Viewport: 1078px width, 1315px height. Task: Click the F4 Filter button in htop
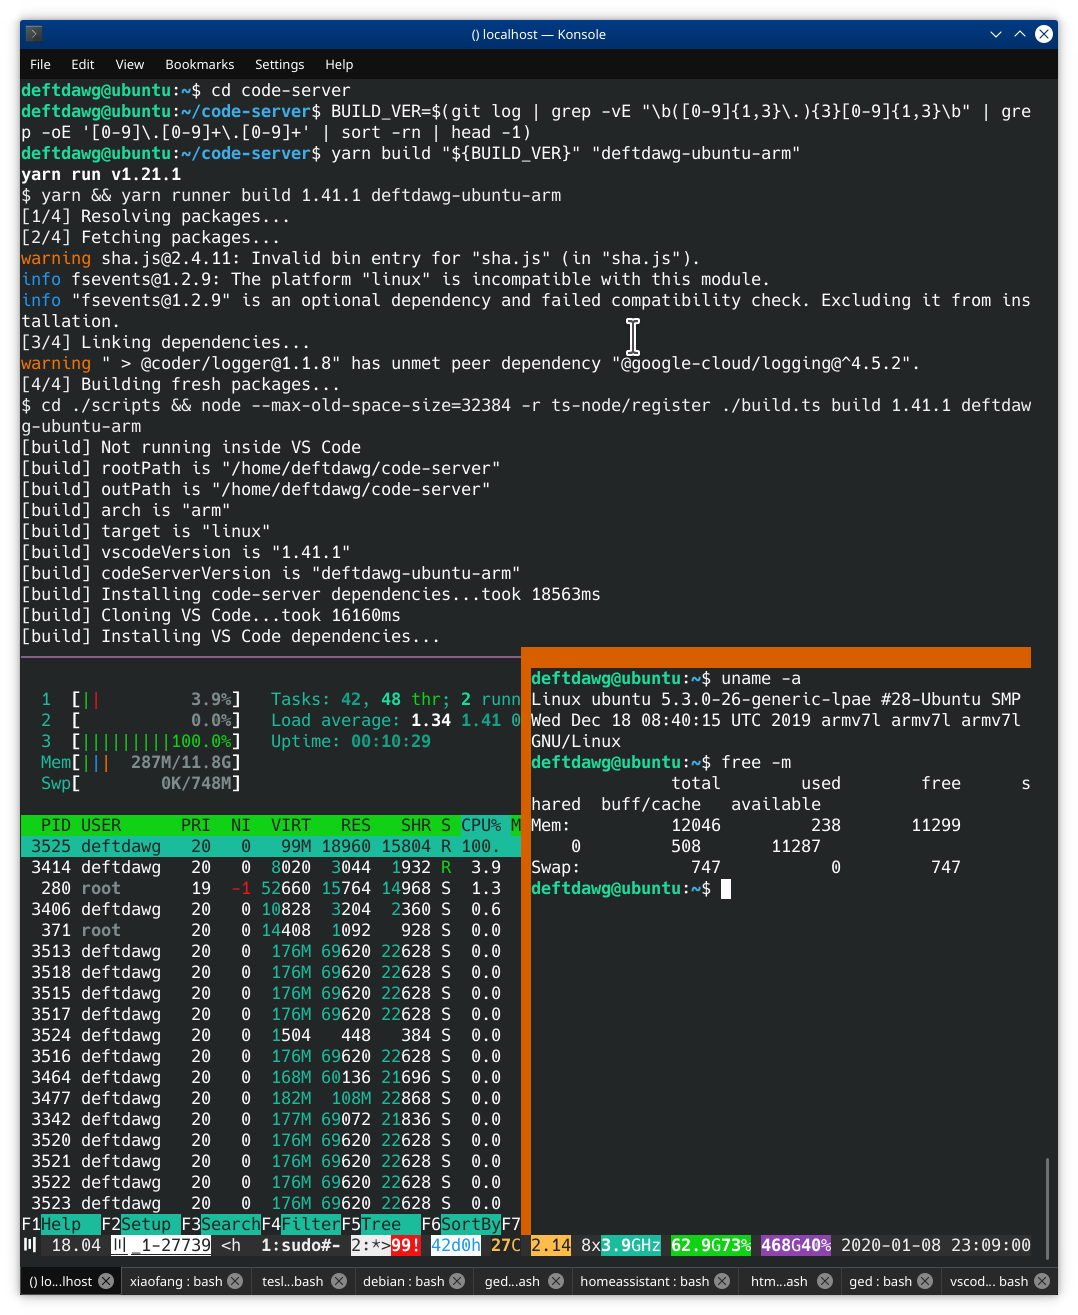(301, 1224)
